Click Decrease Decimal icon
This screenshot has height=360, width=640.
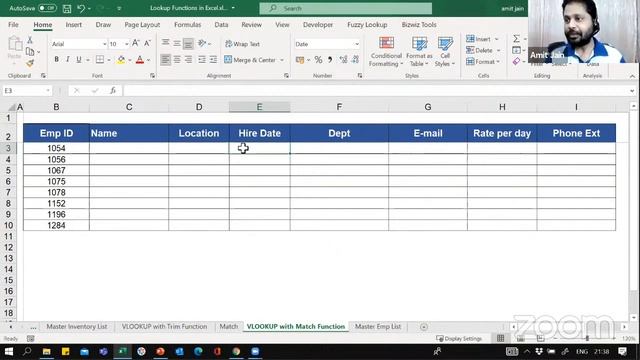(356, 60)
